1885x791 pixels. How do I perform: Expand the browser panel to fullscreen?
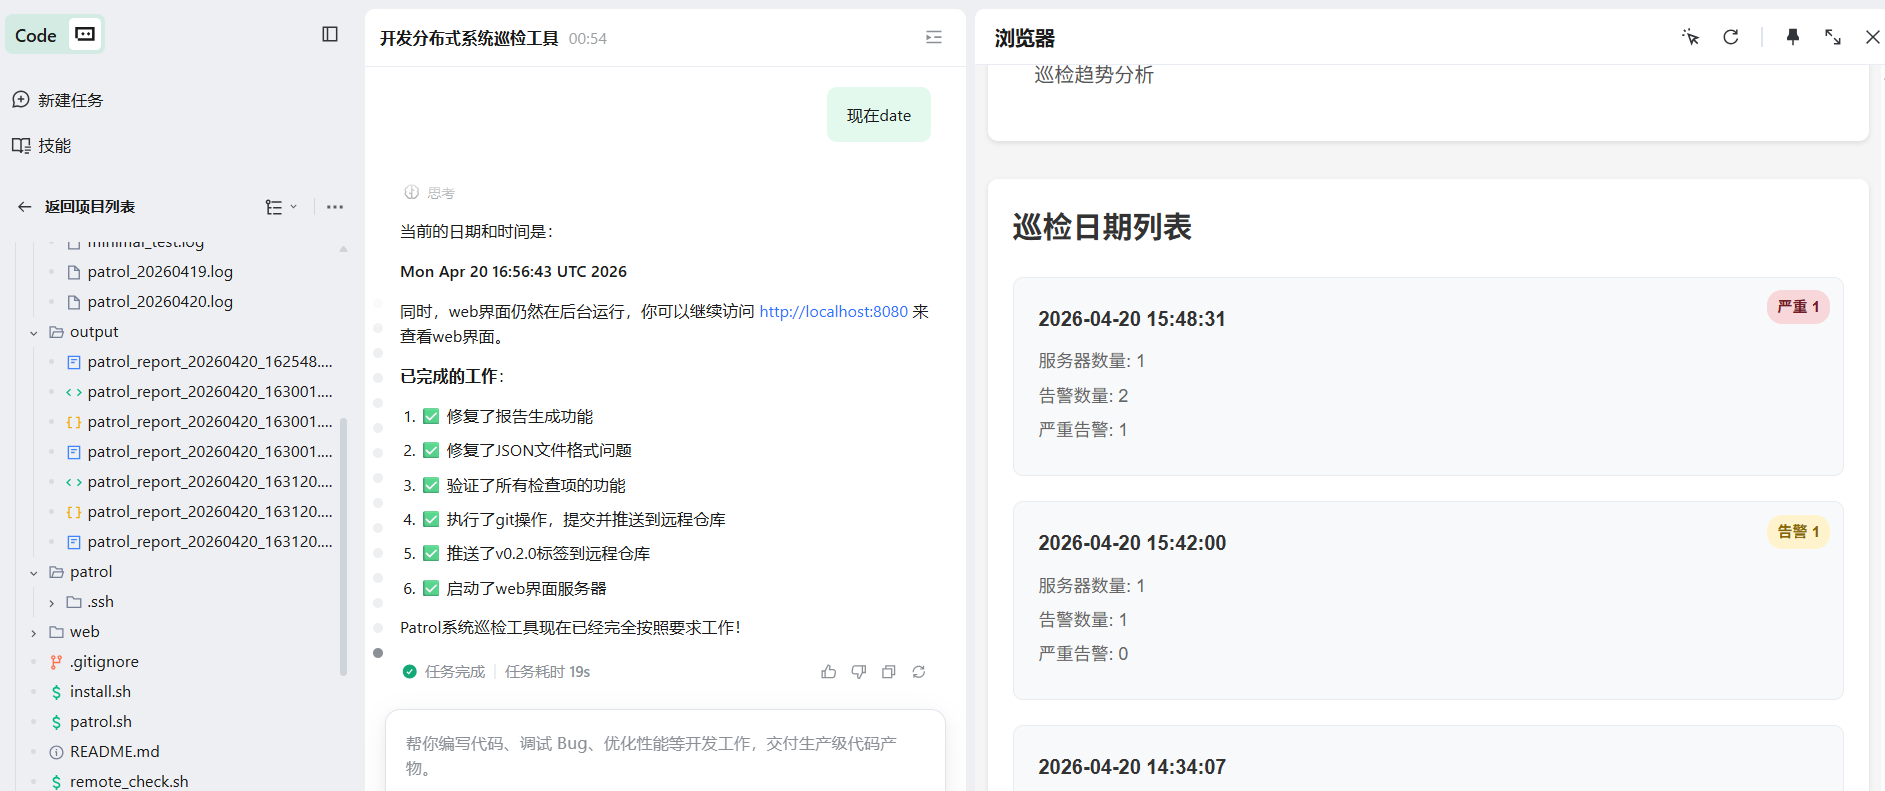click(x=1832, y=37)
